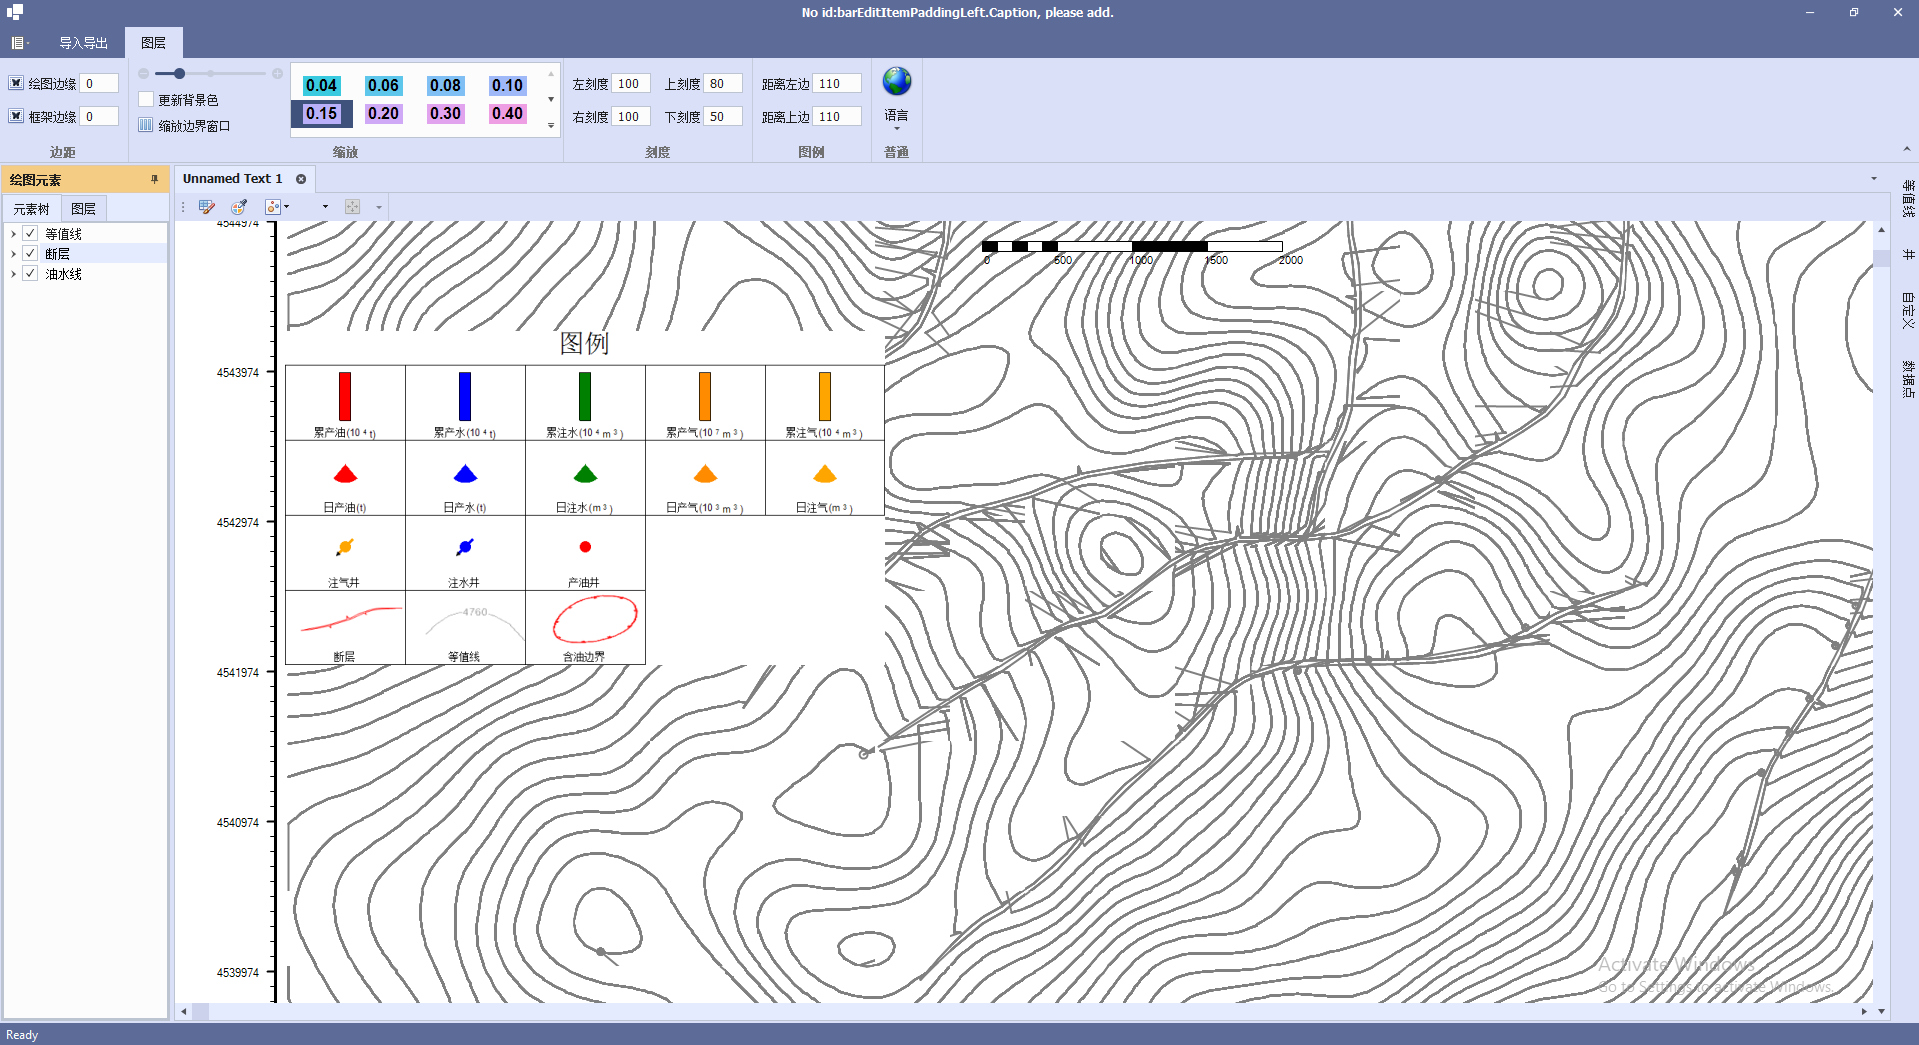The width and height of the screenshot is (1919, 1045).
Task: Click the zoom slider handle
Action: [x=179, y=73]
